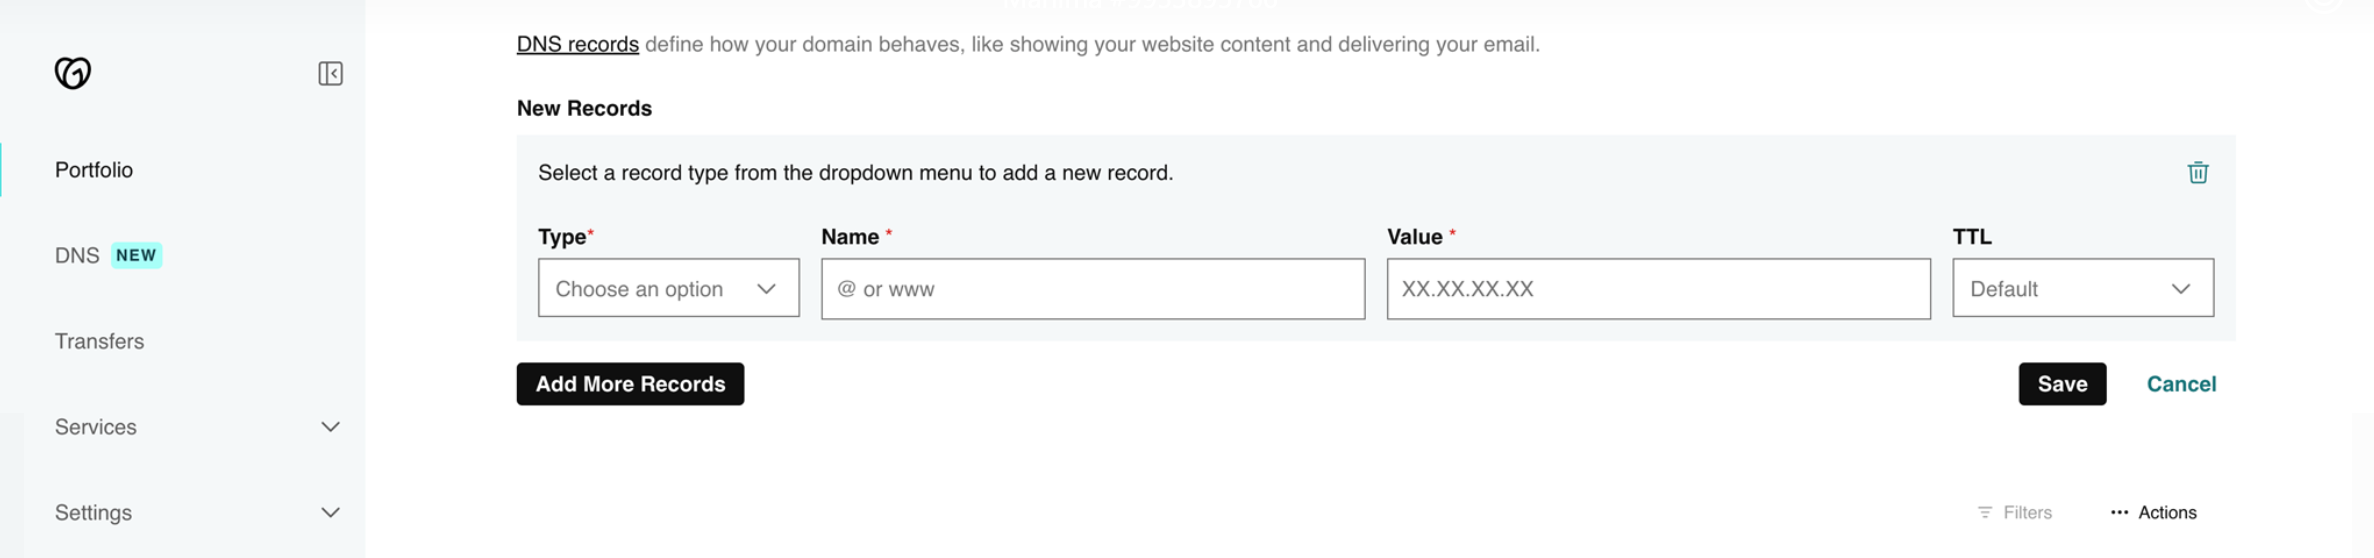This screenshot has width=2374, height=558.
Task: Click the NEW badge beside DNS
Action: point(136,255)
